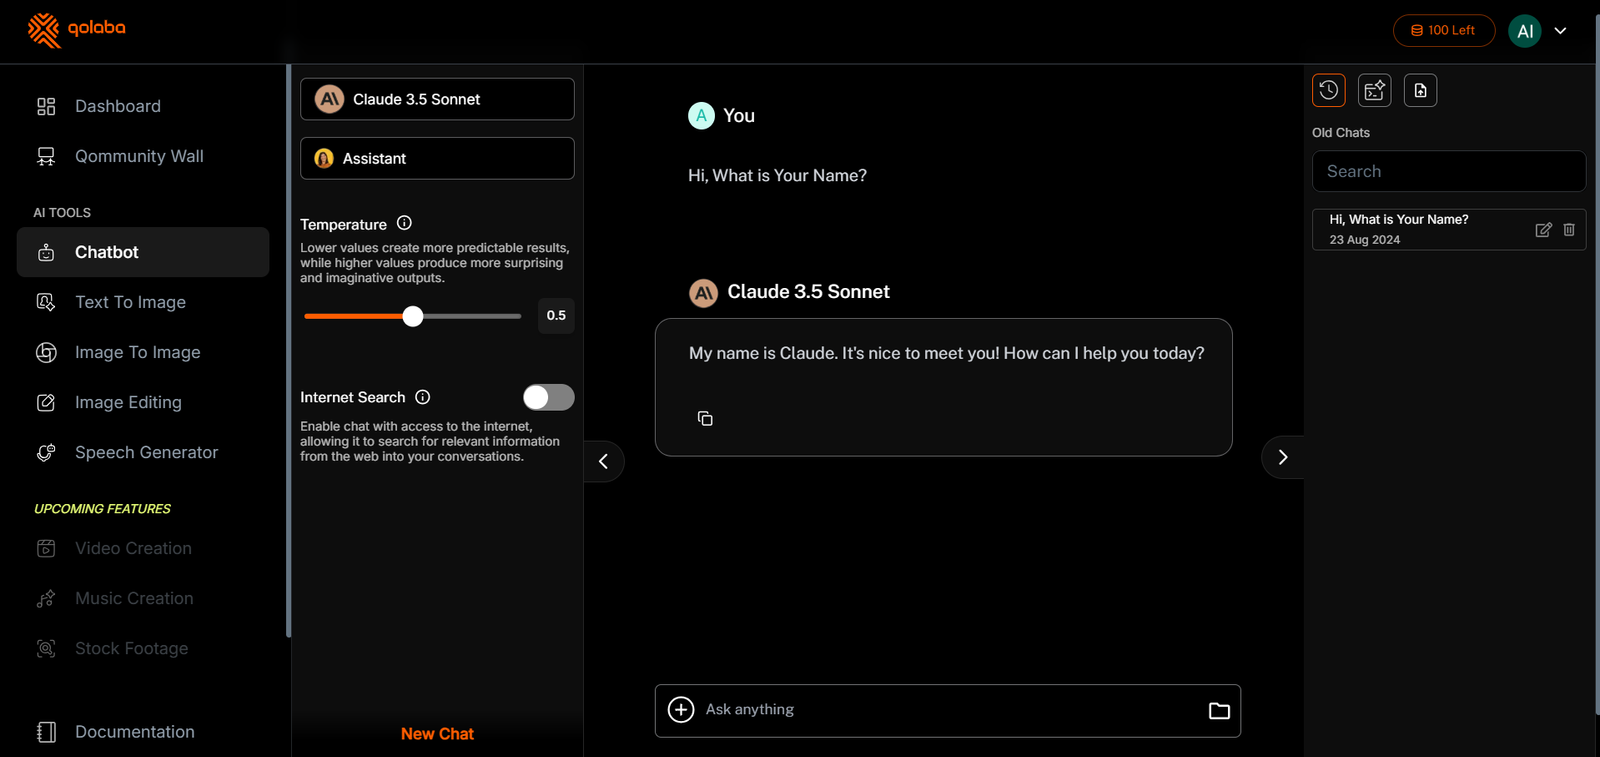
Task: Click the Internet Search info icon
Action: pyautogui.click(x=423, y=397)
